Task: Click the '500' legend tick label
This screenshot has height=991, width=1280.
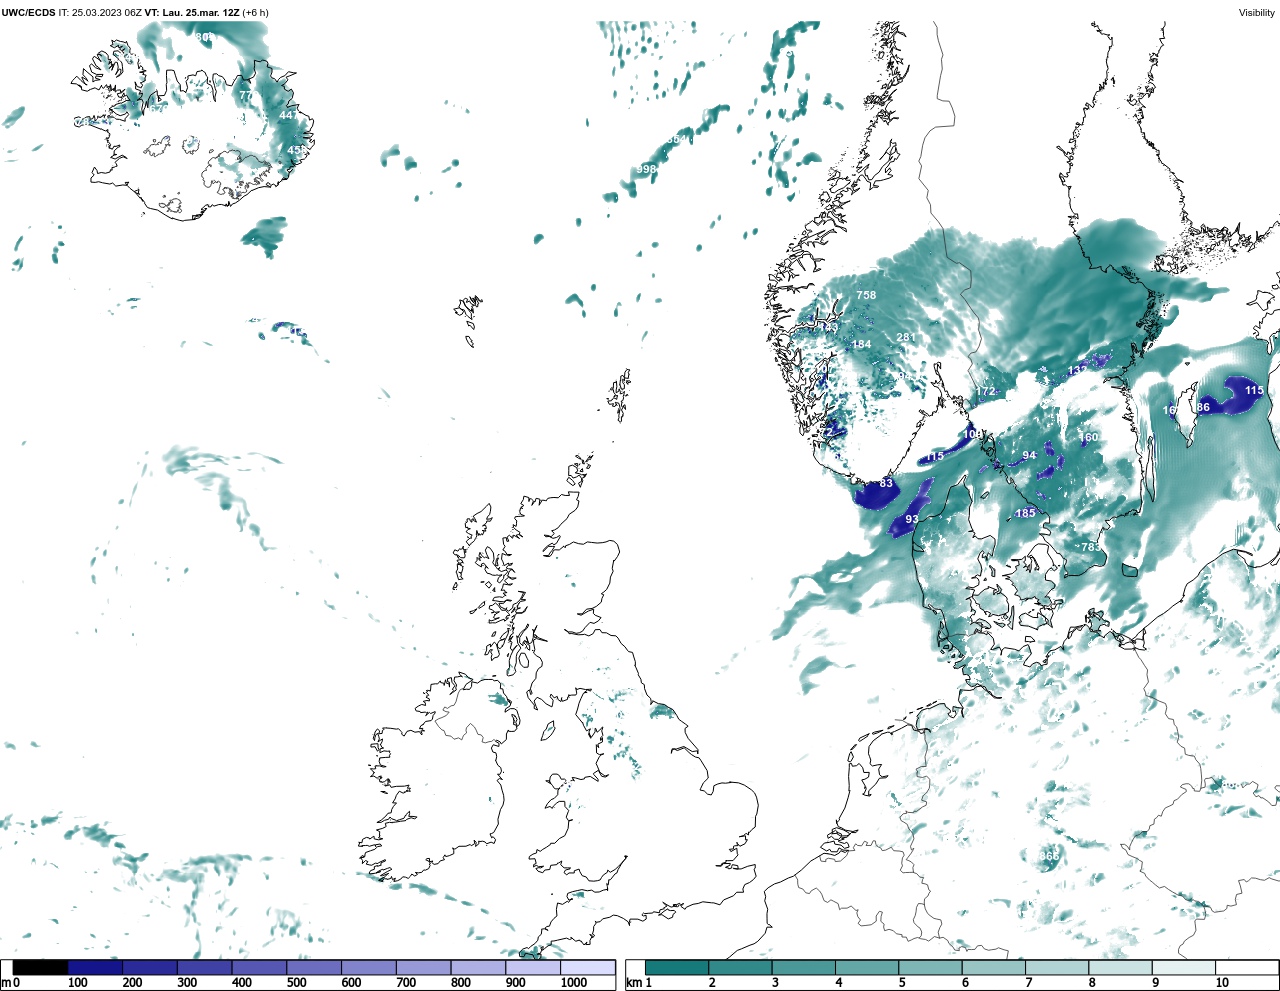Action: pyautogui.click(x=296, y=983)
